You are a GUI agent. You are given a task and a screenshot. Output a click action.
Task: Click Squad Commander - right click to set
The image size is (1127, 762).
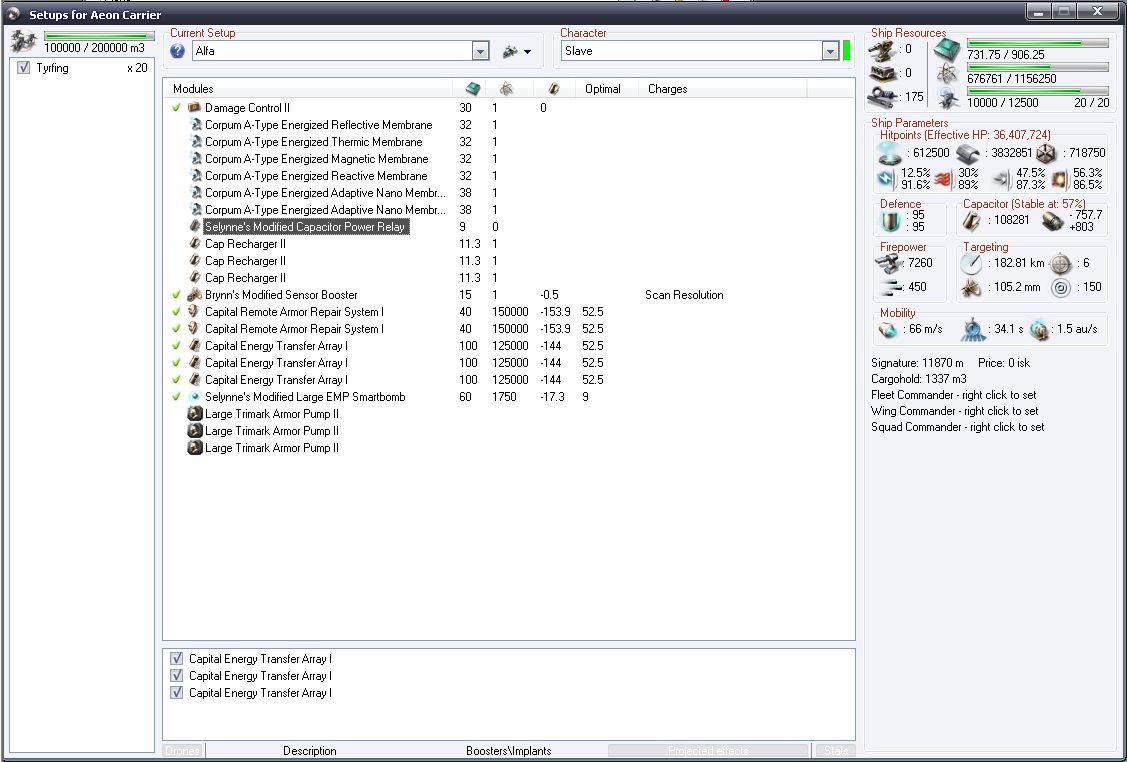pyautogui.click(x=957, y=426)
